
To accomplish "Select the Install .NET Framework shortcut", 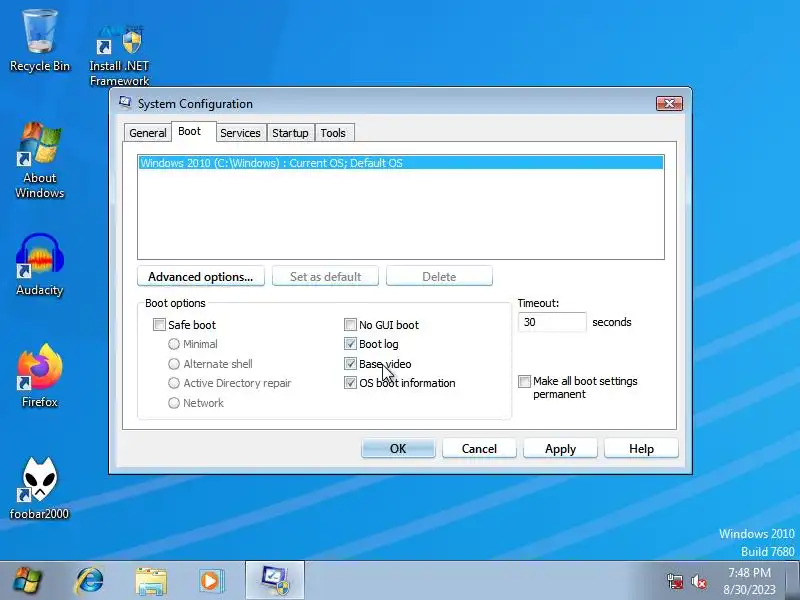I will point(119,55).
